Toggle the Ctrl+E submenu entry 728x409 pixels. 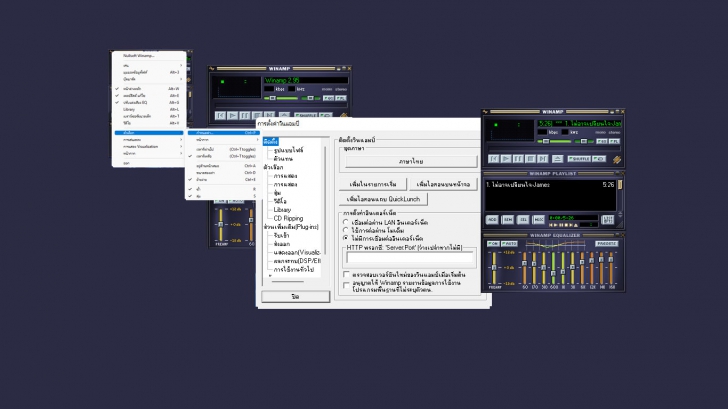(x=223, y=180)
